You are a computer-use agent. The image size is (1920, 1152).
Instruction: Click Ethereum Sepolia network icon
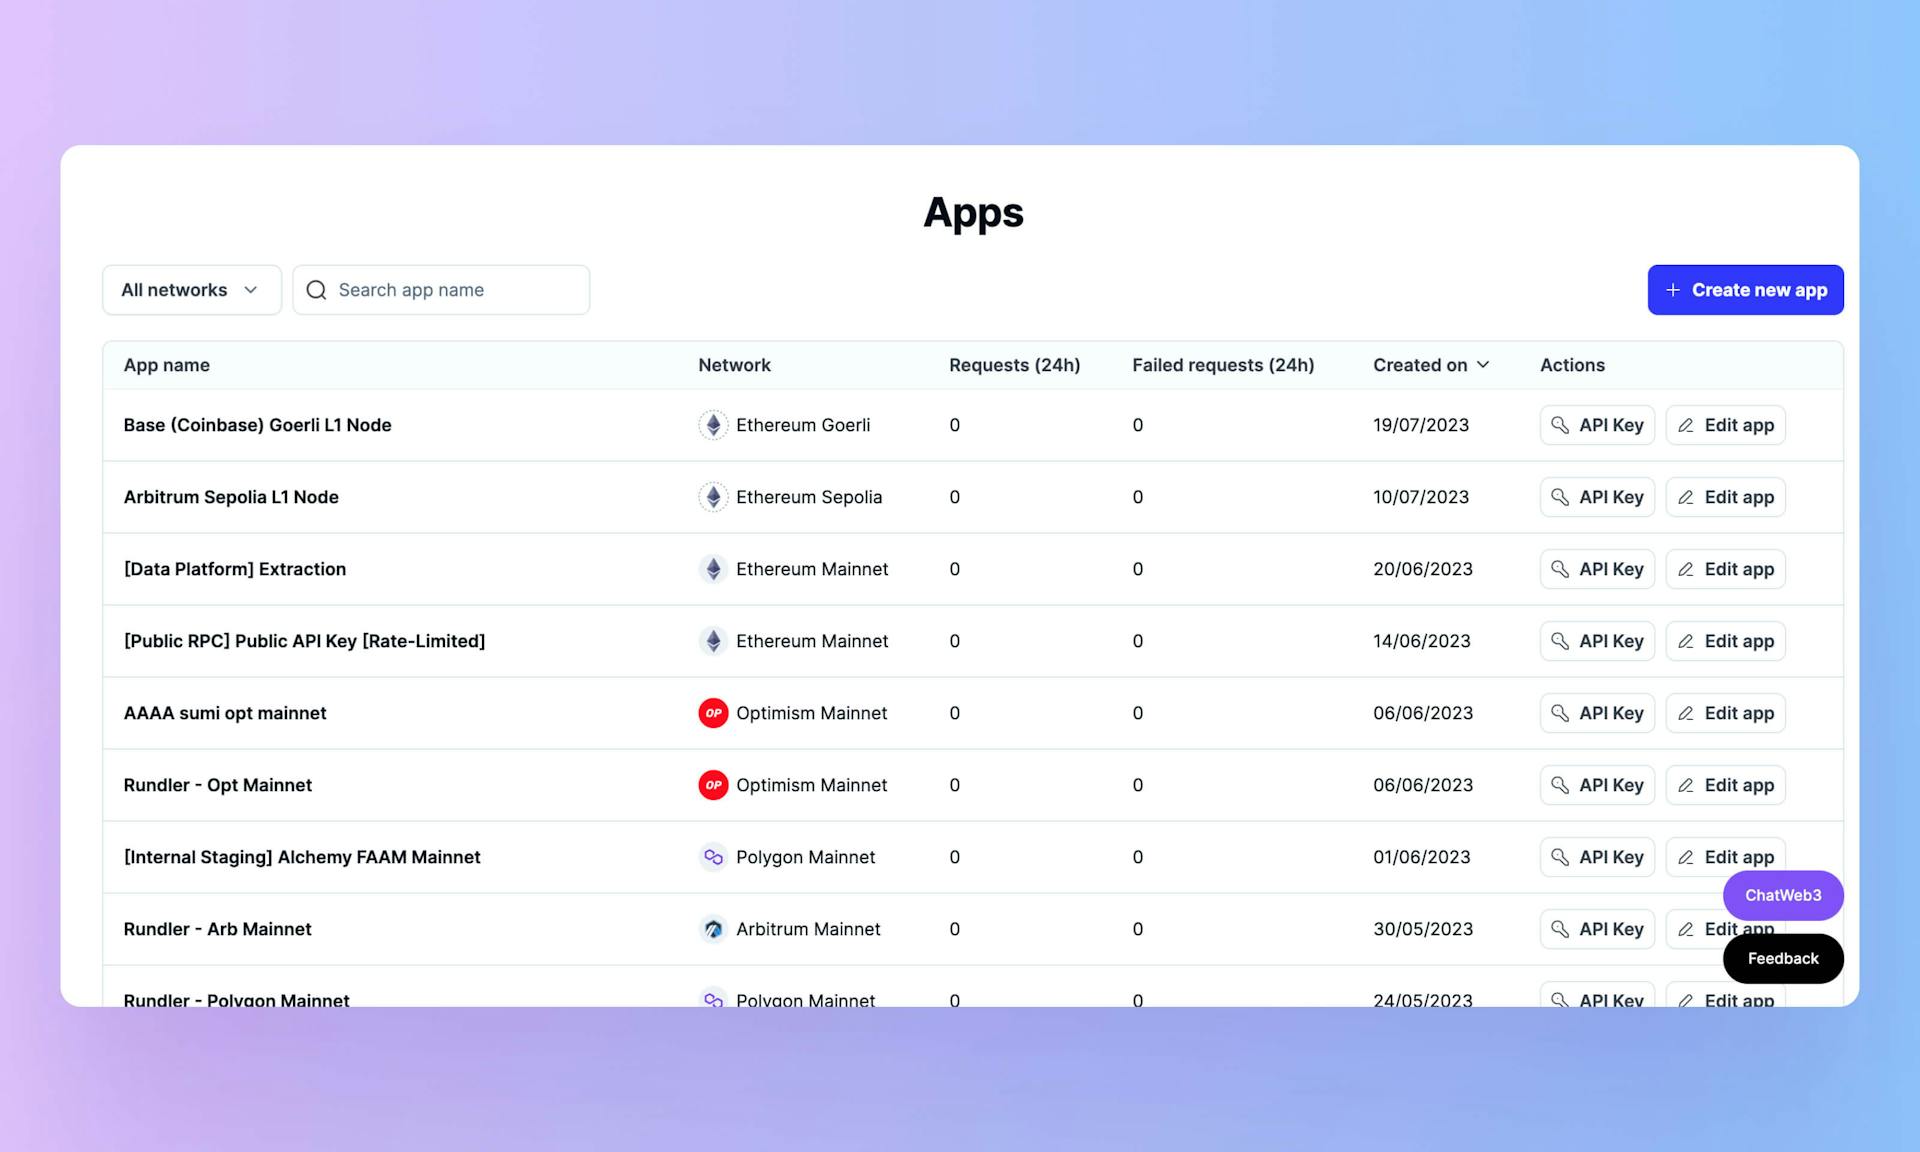point(713,497)
